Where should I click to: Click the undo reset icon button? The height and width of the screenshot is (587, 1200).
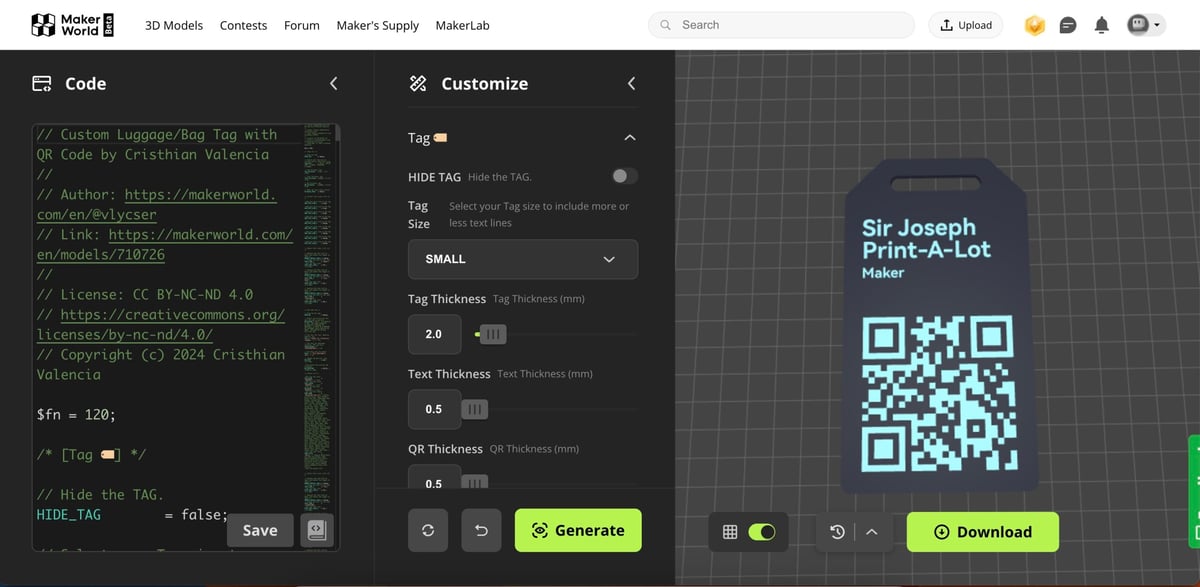click(481, 531)
